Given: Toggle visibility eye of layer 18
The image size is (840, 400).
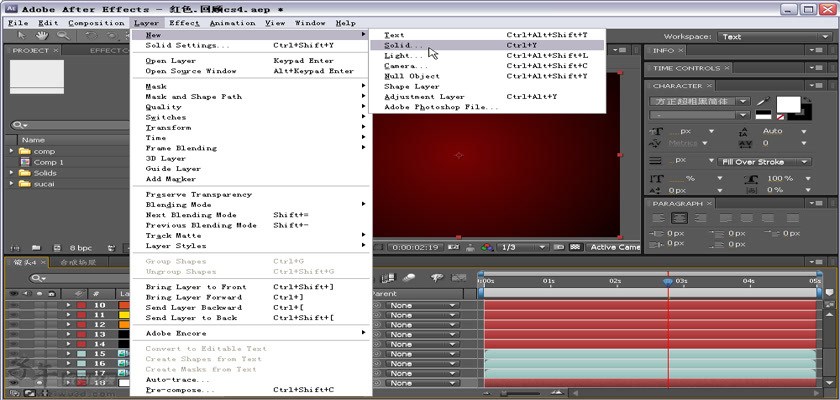Looking at the screenshot, I should click(13, 383).
